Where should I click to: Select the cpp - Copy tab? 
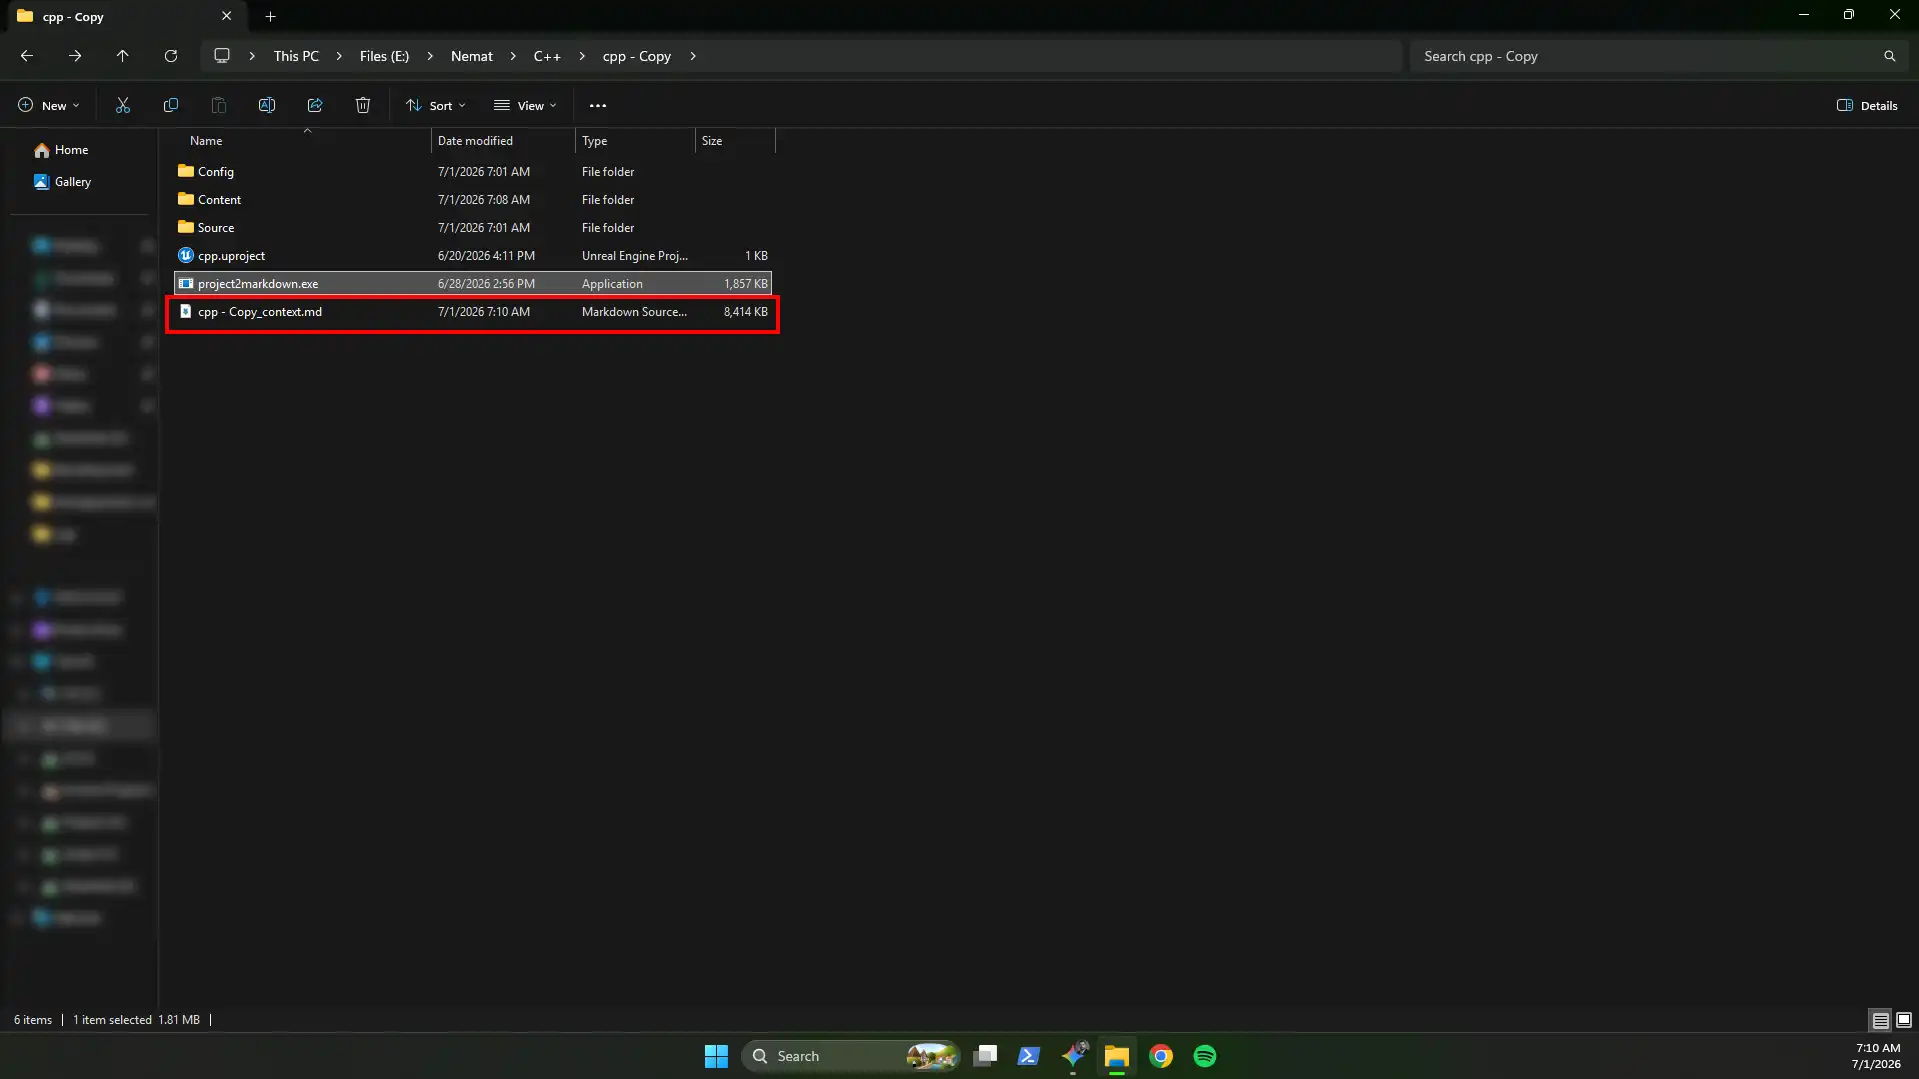click(124, 16)
